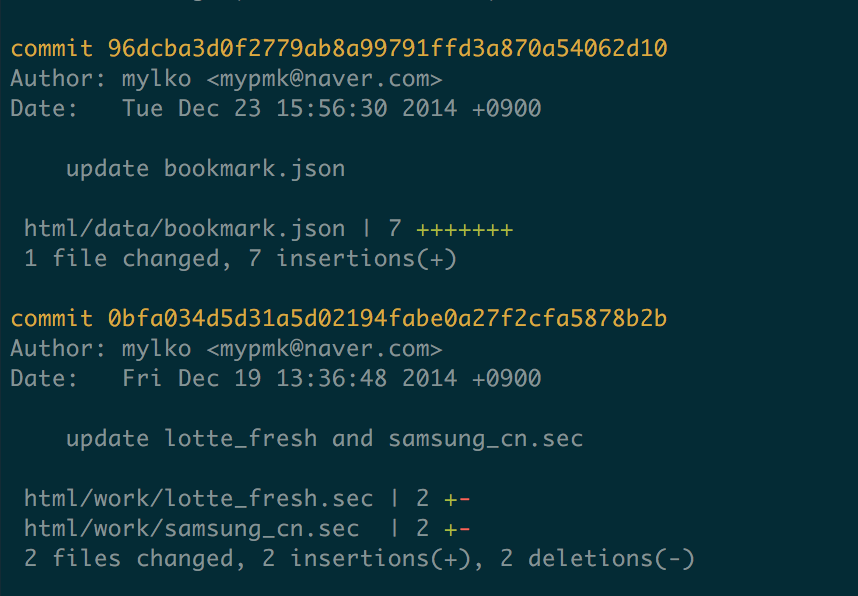This screenshot has height=596, width=858.
Task: Click the commit hash starting with 0bfa034d
Action: click(388, 318)
